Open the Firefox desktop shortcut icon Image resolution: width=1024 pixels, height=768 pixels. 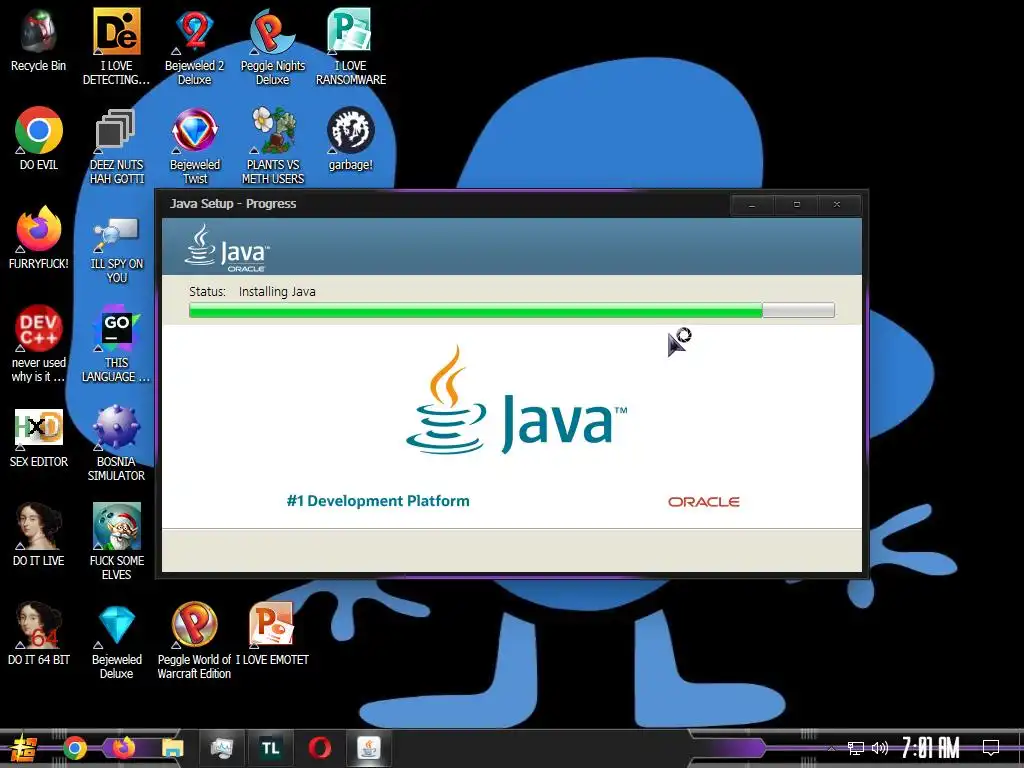[39, 238]
